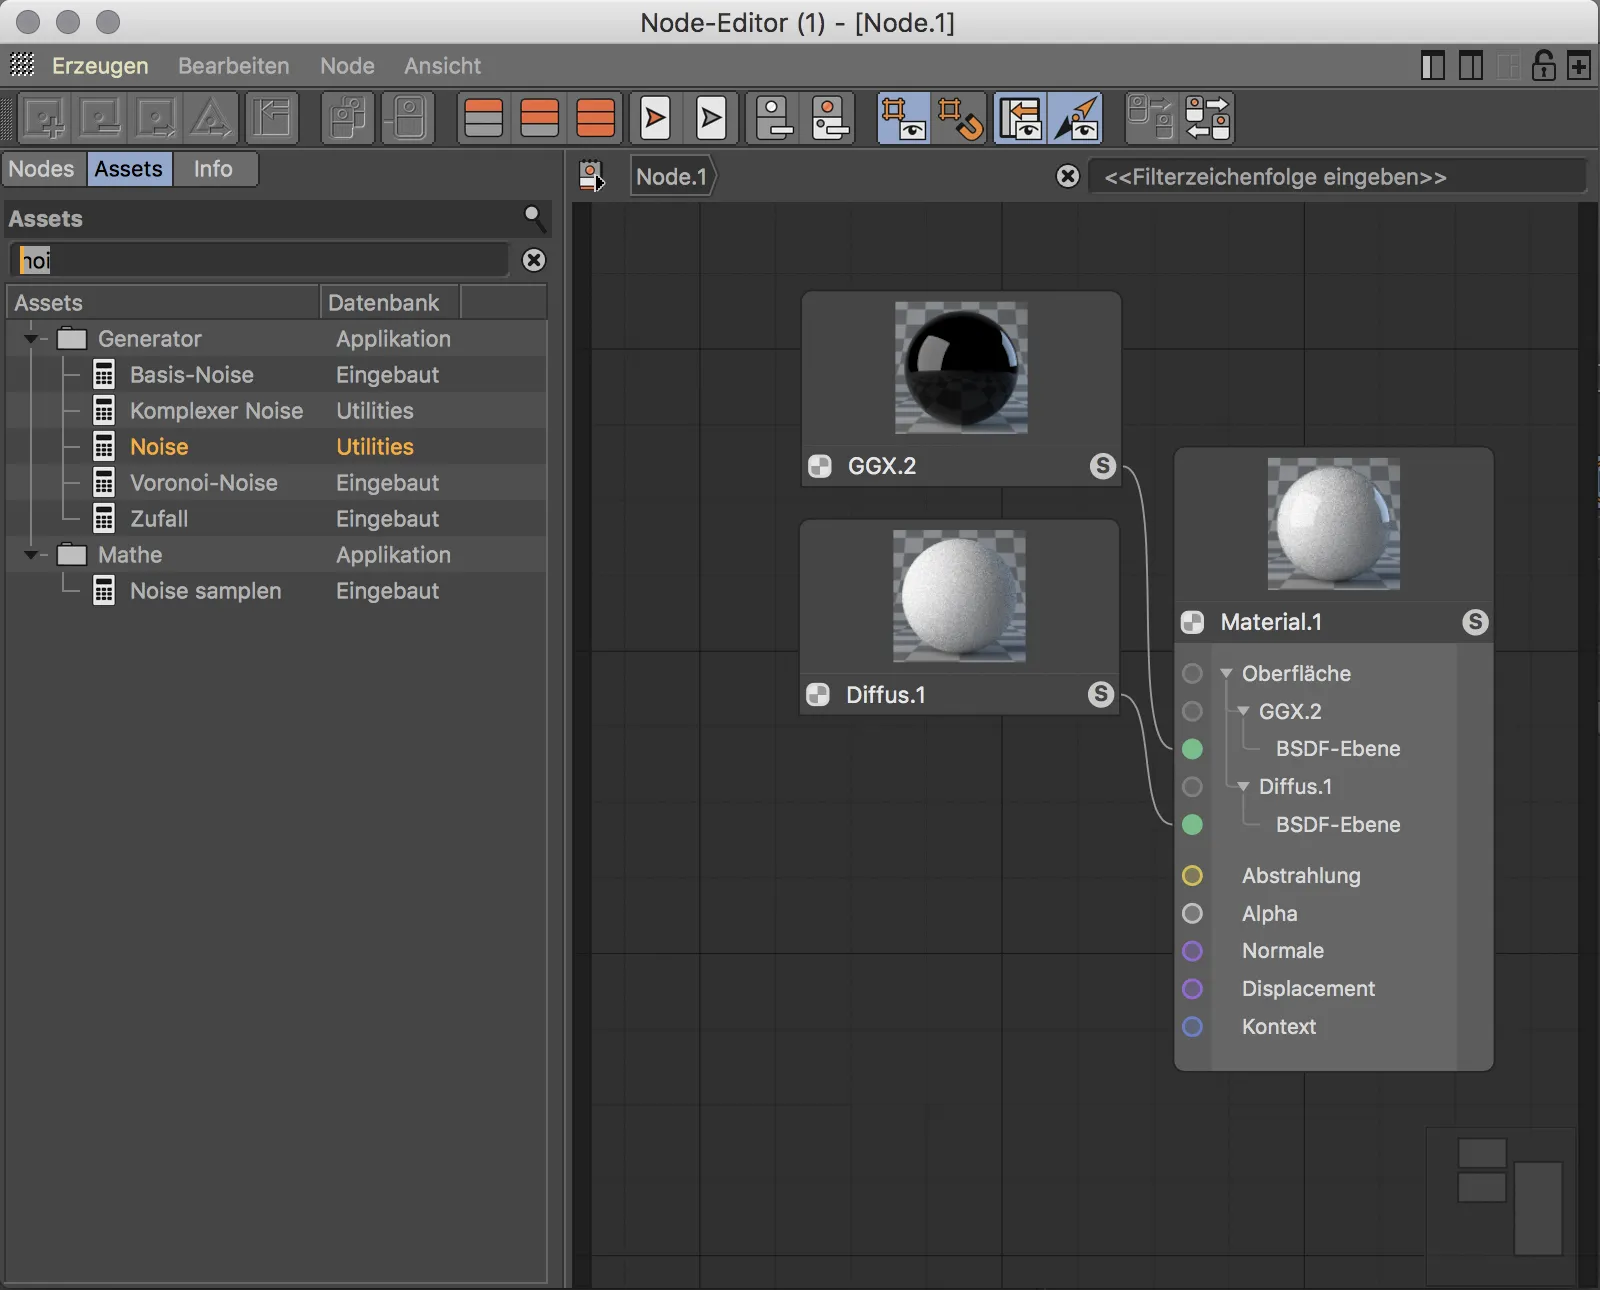Image resolution: width=1600 pixels, height=1290 pixels.
Task: Open the Erzeugen menu
Action: coord(100,66)
